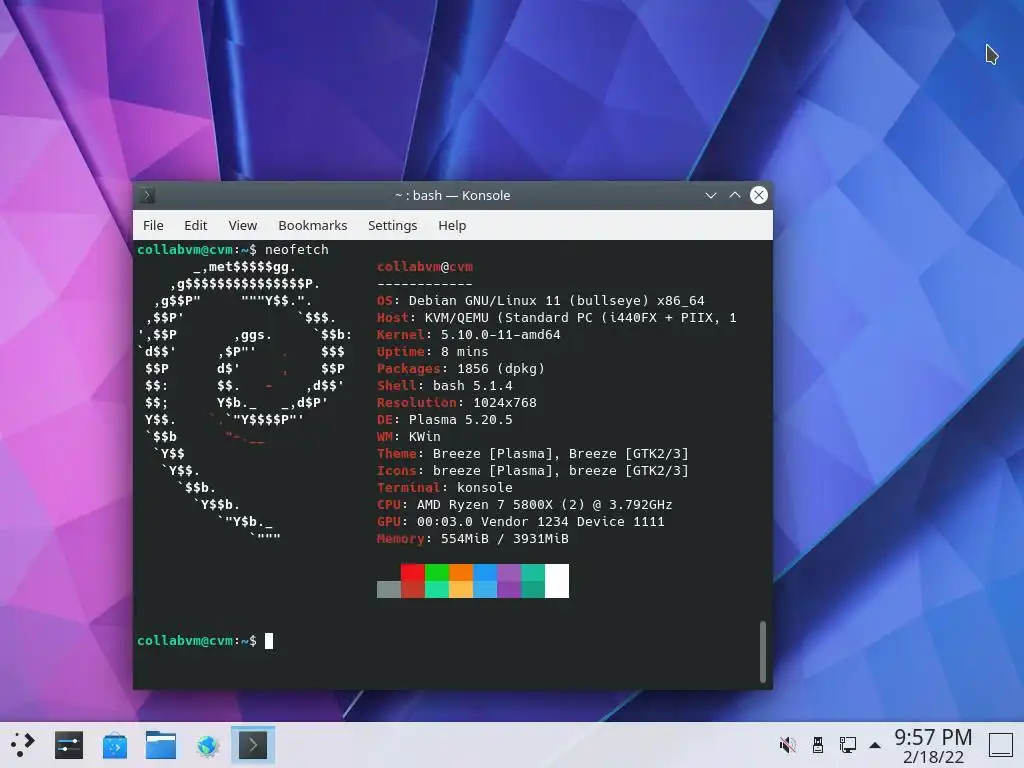Click the 'Packages: 1856 (dpkg)' line
This screenshot has width=1024, height=768.
[460, 368]
